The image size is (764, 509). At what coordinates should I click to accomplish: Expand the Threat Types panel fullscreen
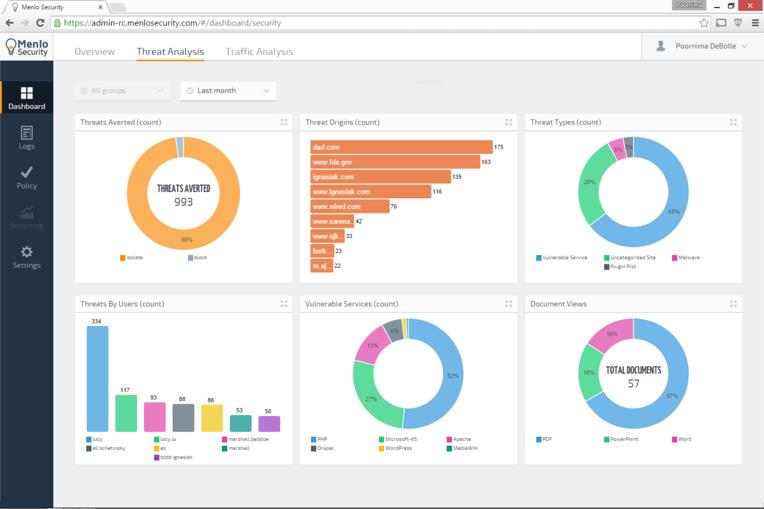coord(733,122)
